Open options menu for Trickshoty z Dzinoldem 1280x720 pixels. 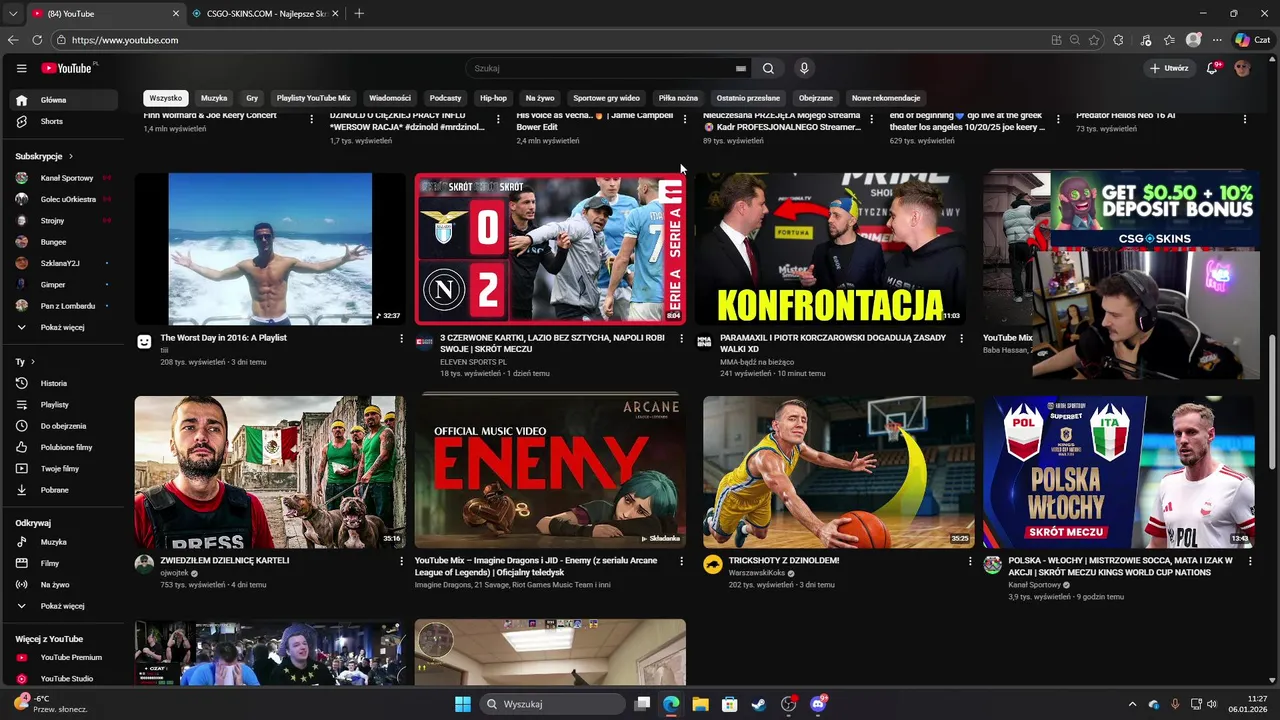coord(970,562)
